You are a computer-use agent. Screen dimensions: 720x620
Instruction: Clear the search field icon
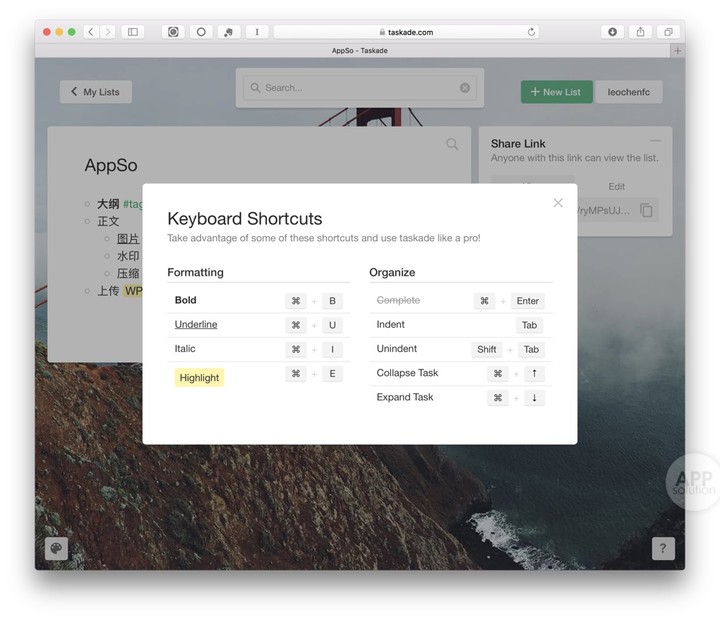465,88
